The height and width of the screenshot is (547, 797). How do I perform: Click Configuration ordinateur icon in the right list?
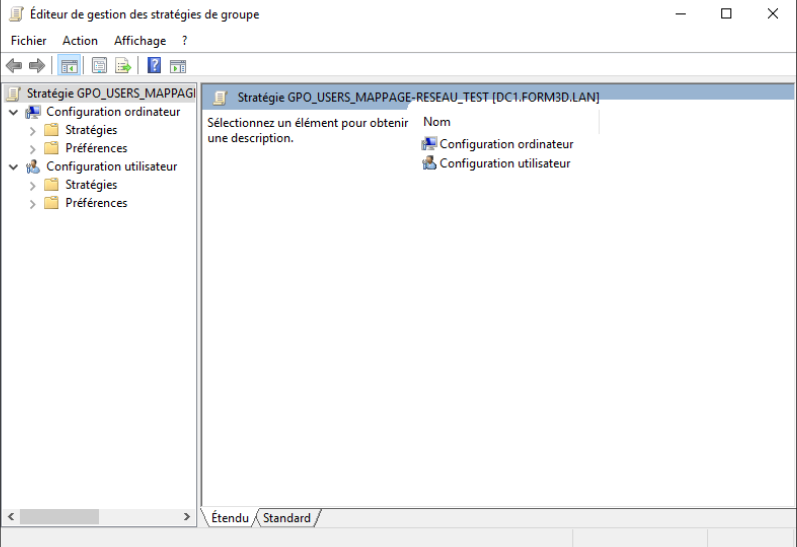429,144
